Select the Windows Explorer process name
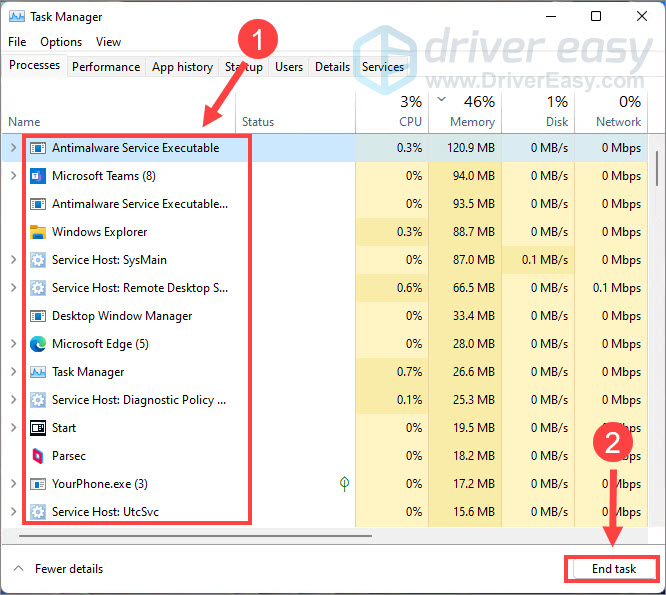Image resolution: width=666 pixels, height=595 pixels. 99,232
